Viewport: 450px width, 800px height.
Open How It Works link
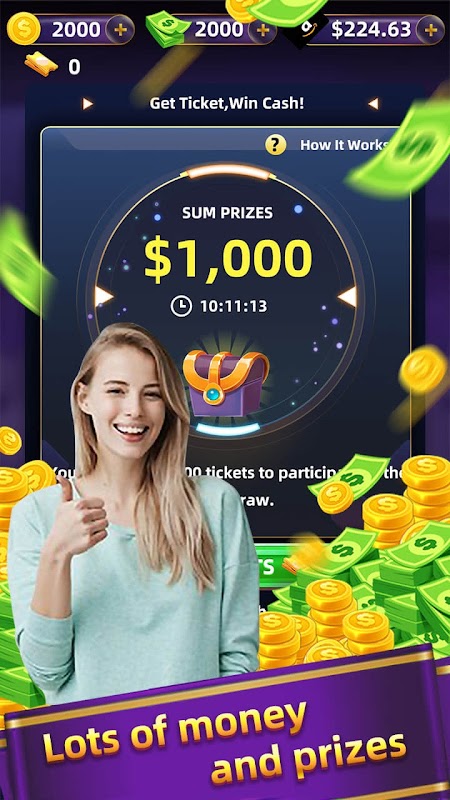coord(345,145)
